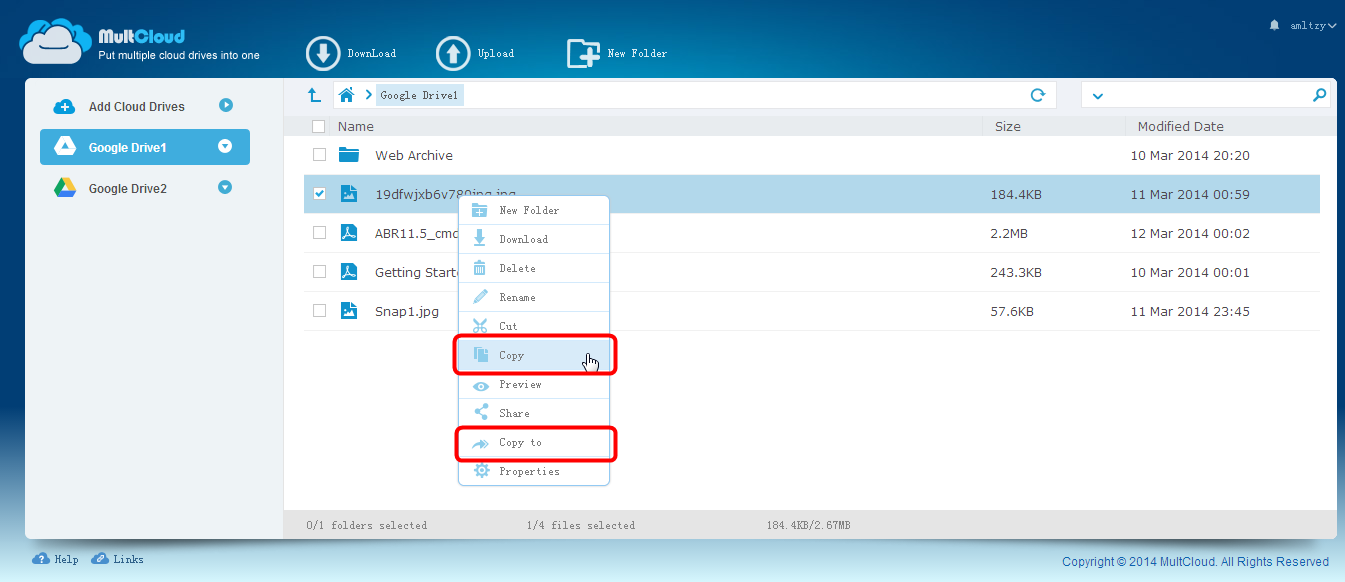
Task: Choose Download in context menu
Action: tap(534, 239)
